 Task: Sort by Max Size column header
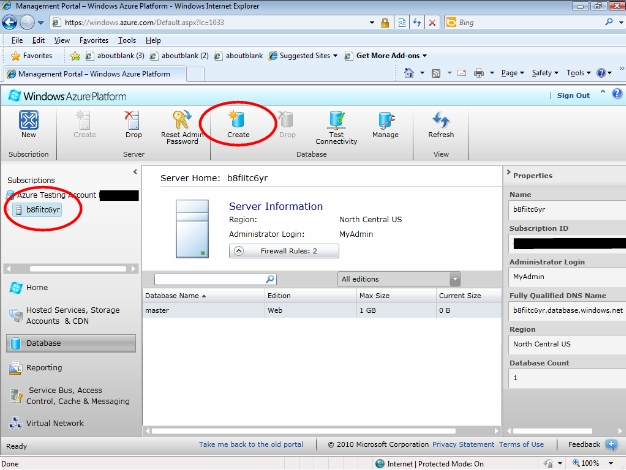[396, 296]
